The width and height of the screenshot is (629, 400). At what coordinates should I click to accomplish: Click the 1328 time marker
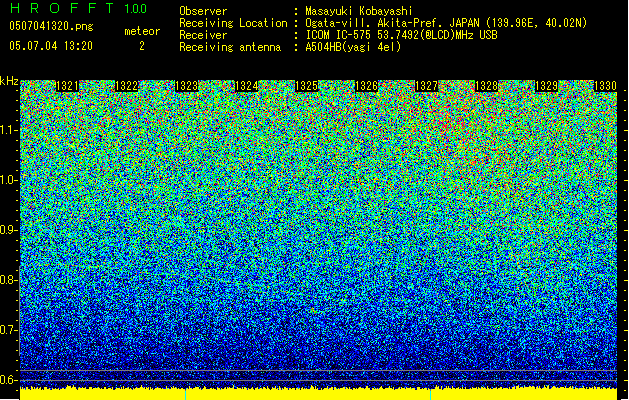coord(487,86)
